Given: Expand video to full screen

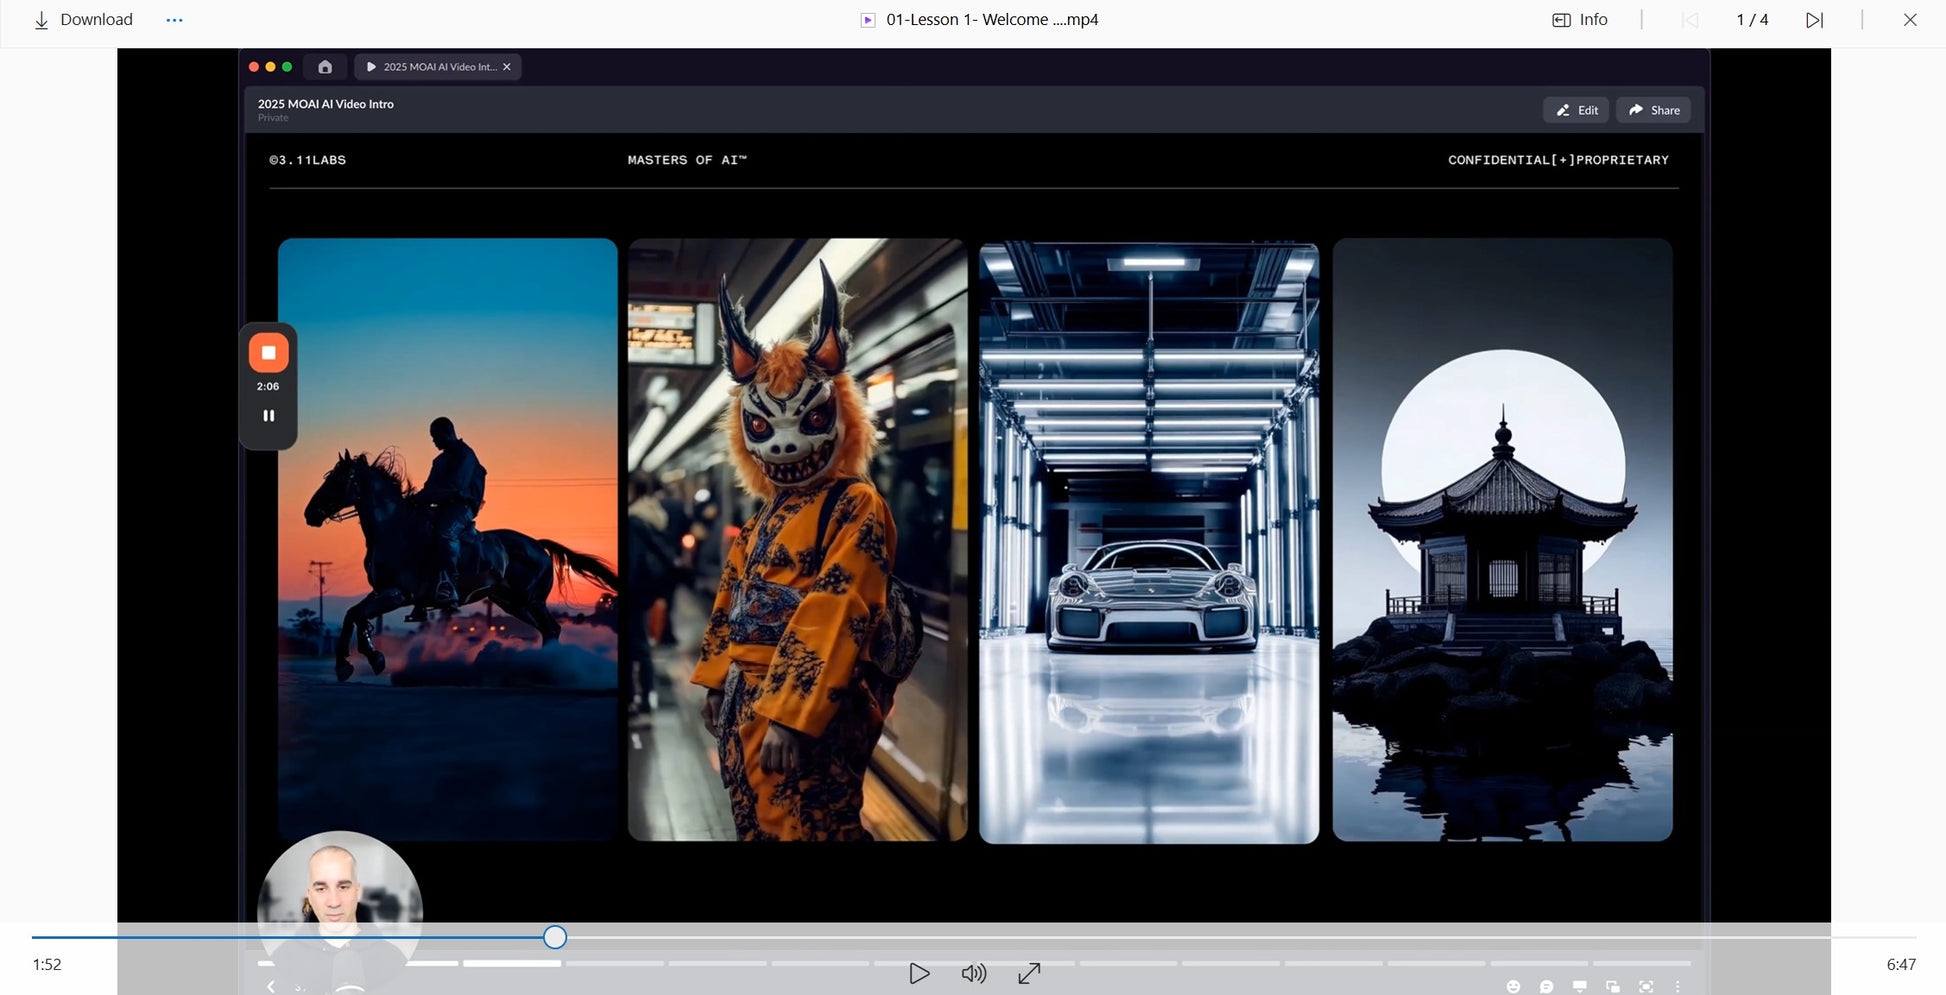Looking at the screenshot, I should pos(1029,973).
